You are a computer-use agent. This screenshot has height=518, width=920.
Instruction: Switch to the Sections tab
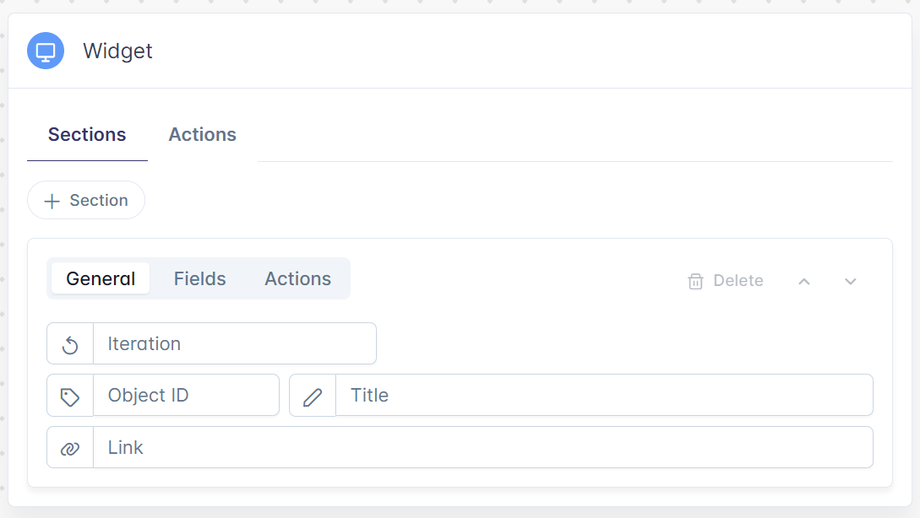coord(87,135)
